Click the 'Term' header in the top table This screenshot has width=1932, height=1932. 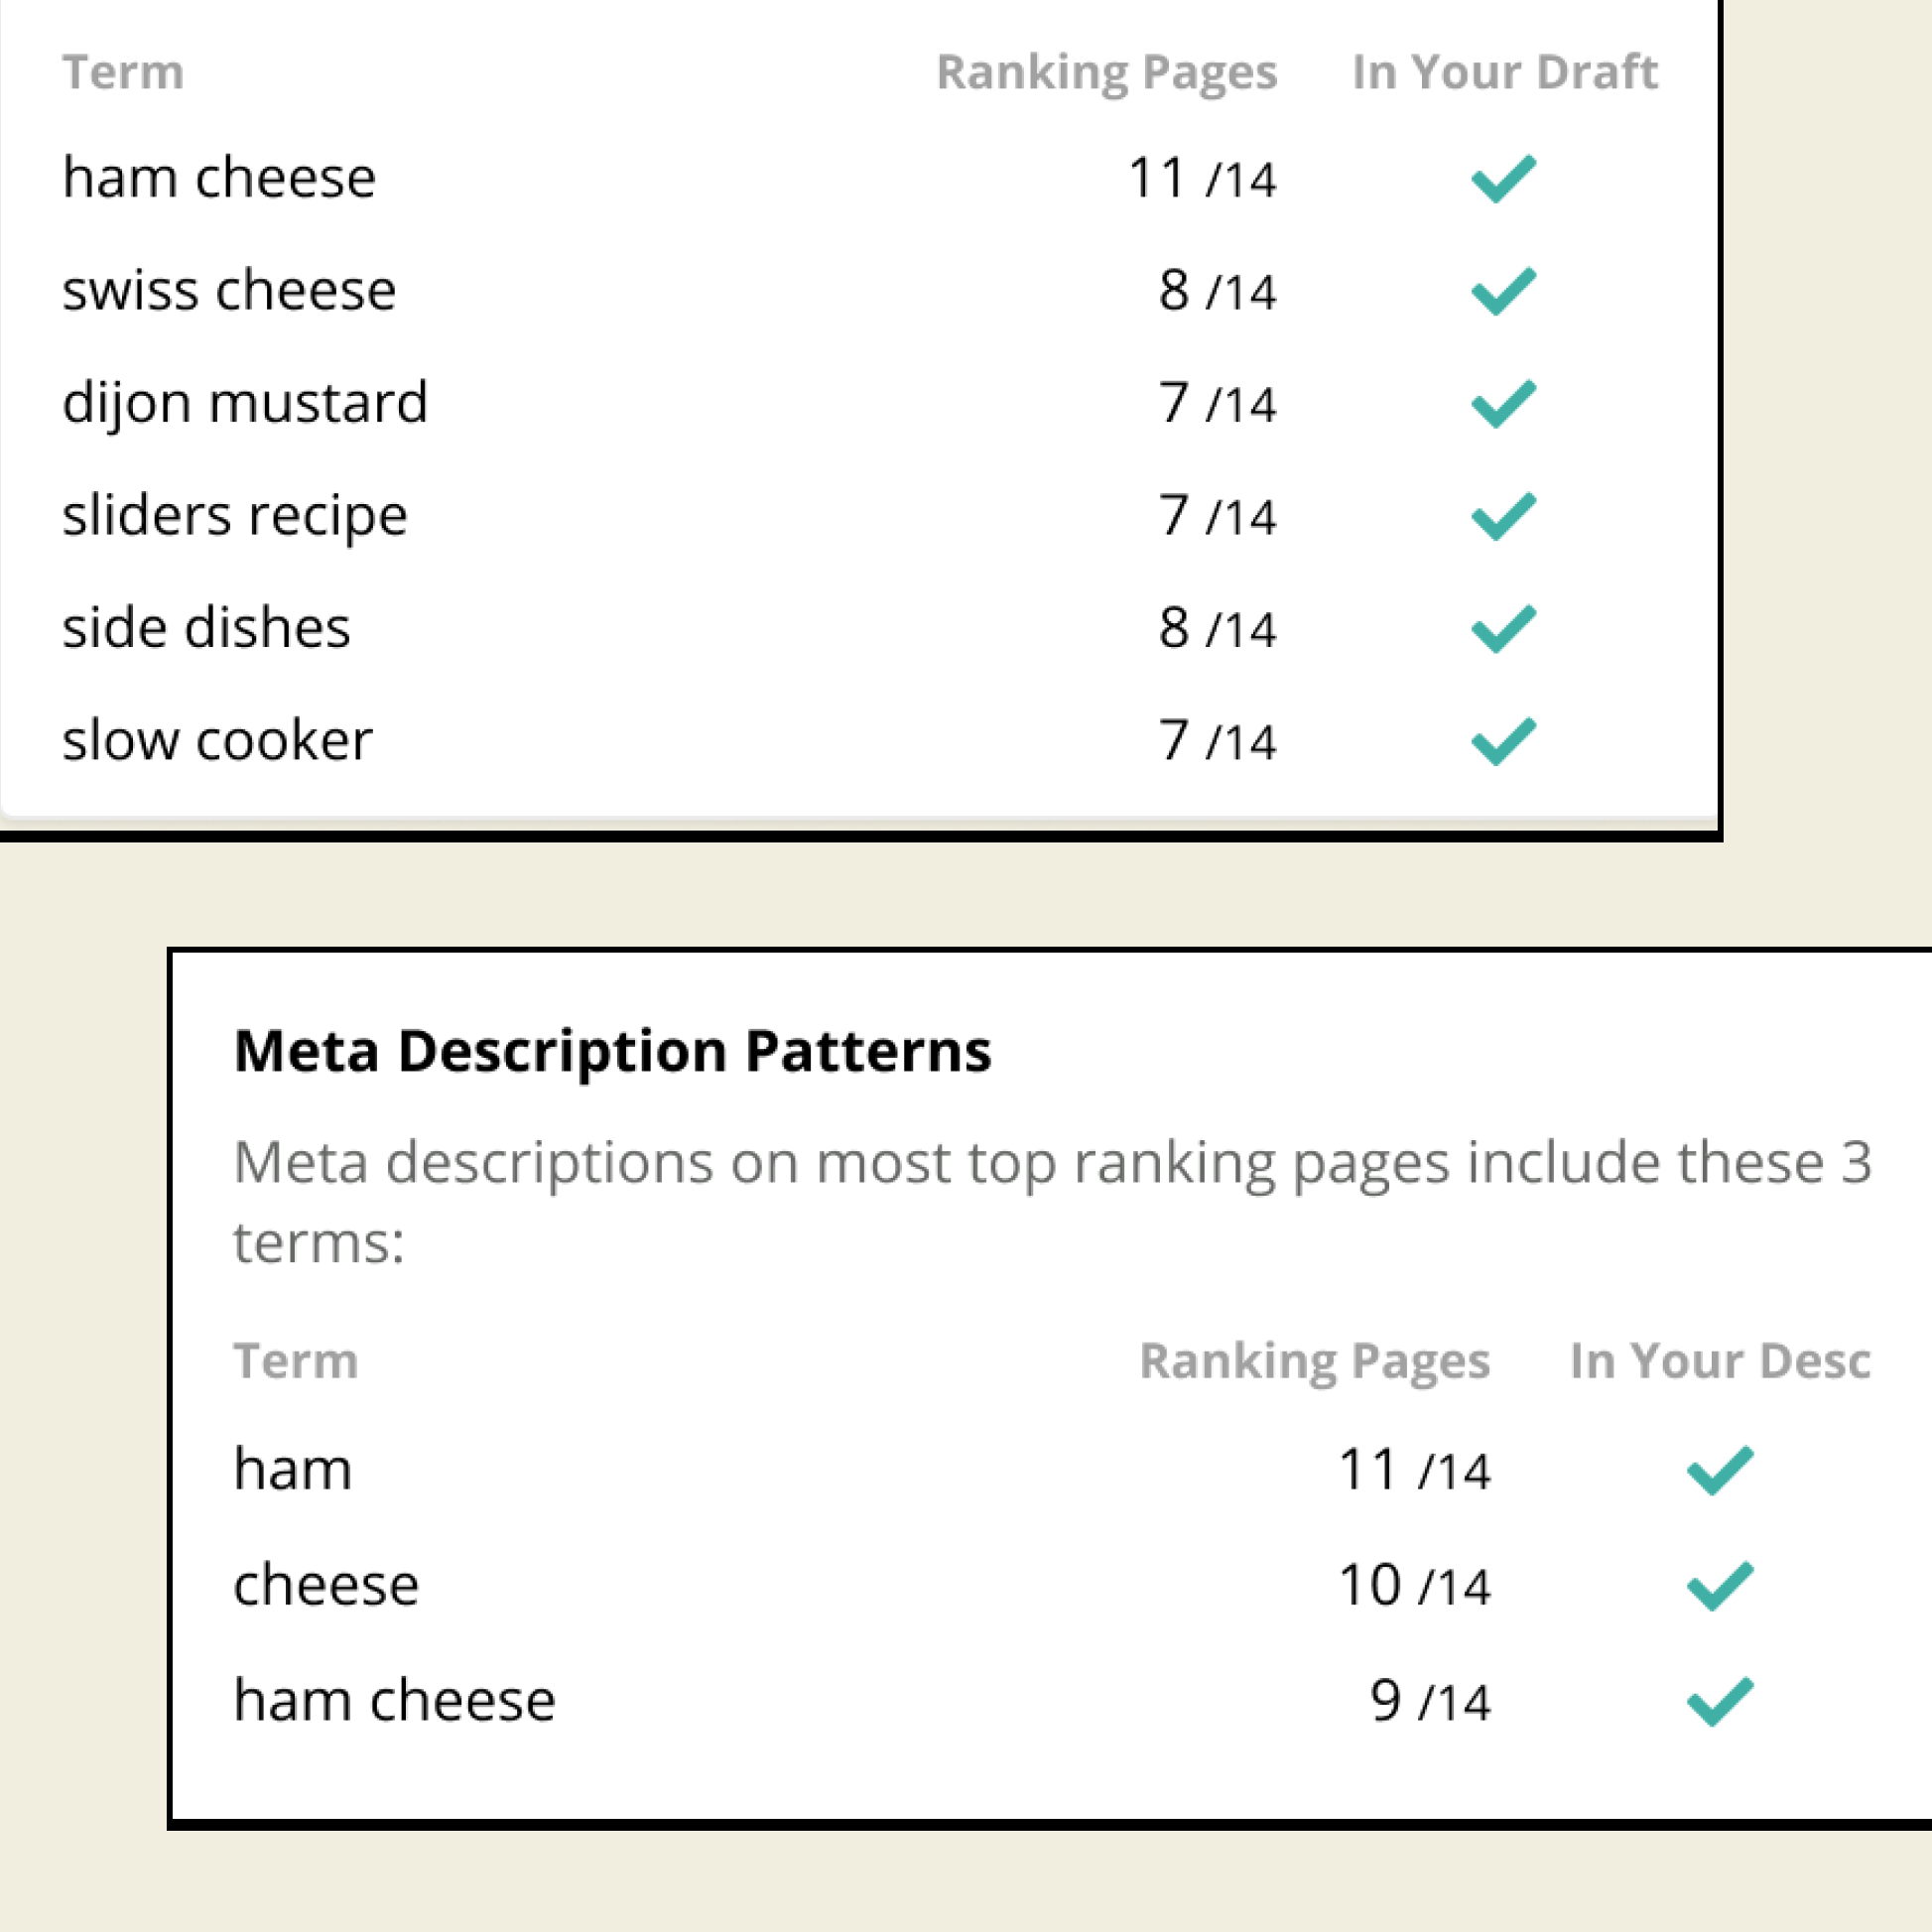click(x=123, y=72)
